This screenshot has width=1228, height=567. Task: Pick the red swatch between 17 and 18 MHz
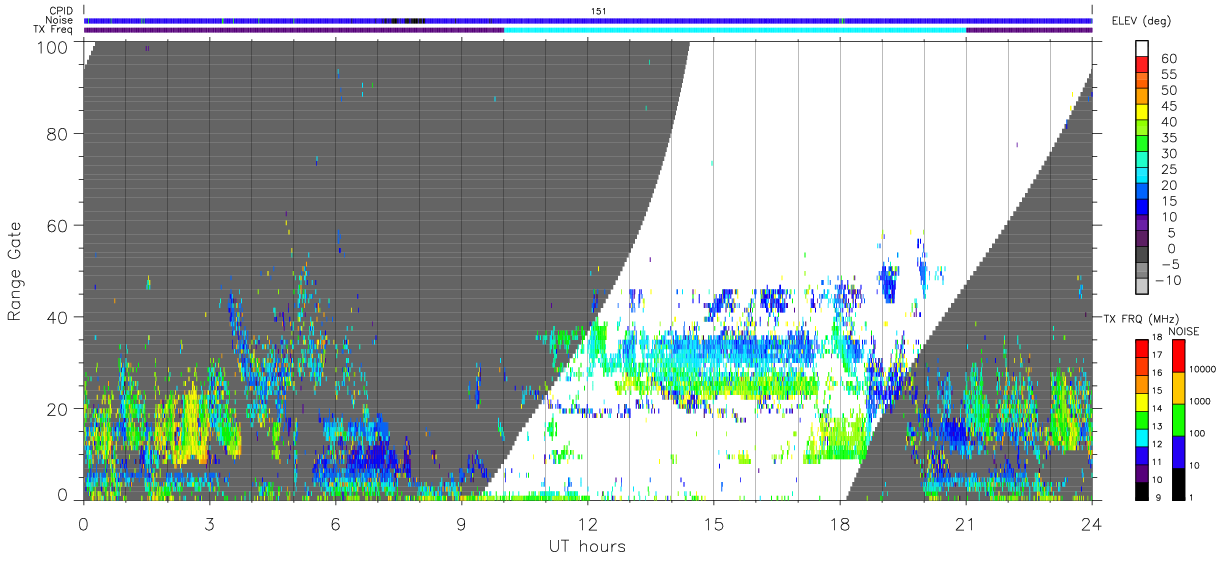tap(1142, 347)
